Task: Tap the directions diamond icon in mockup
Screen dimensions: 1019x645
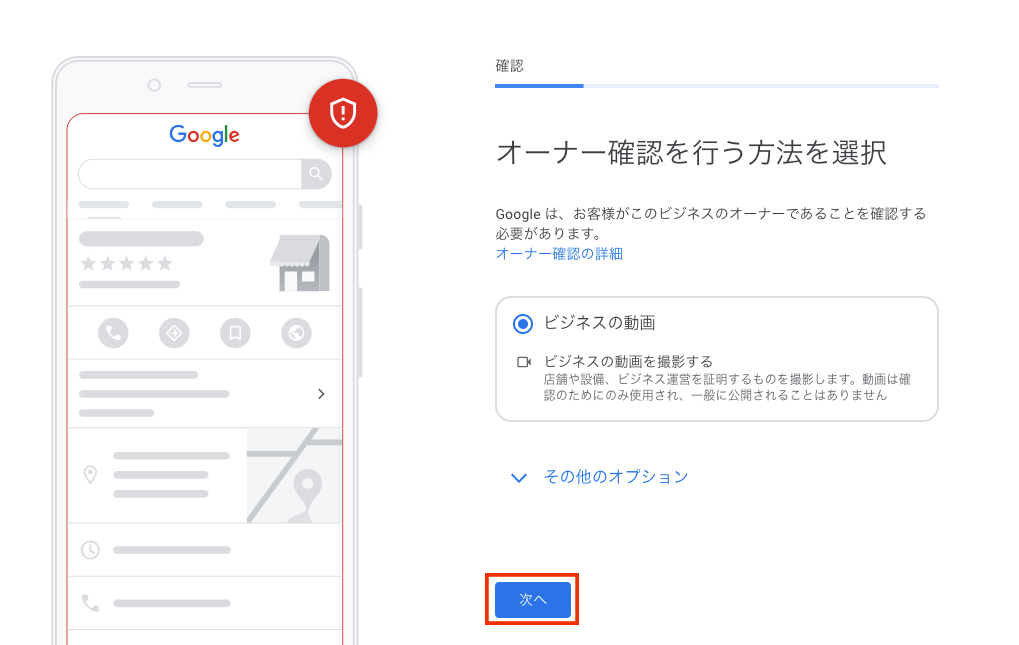Action: point(174,333)
